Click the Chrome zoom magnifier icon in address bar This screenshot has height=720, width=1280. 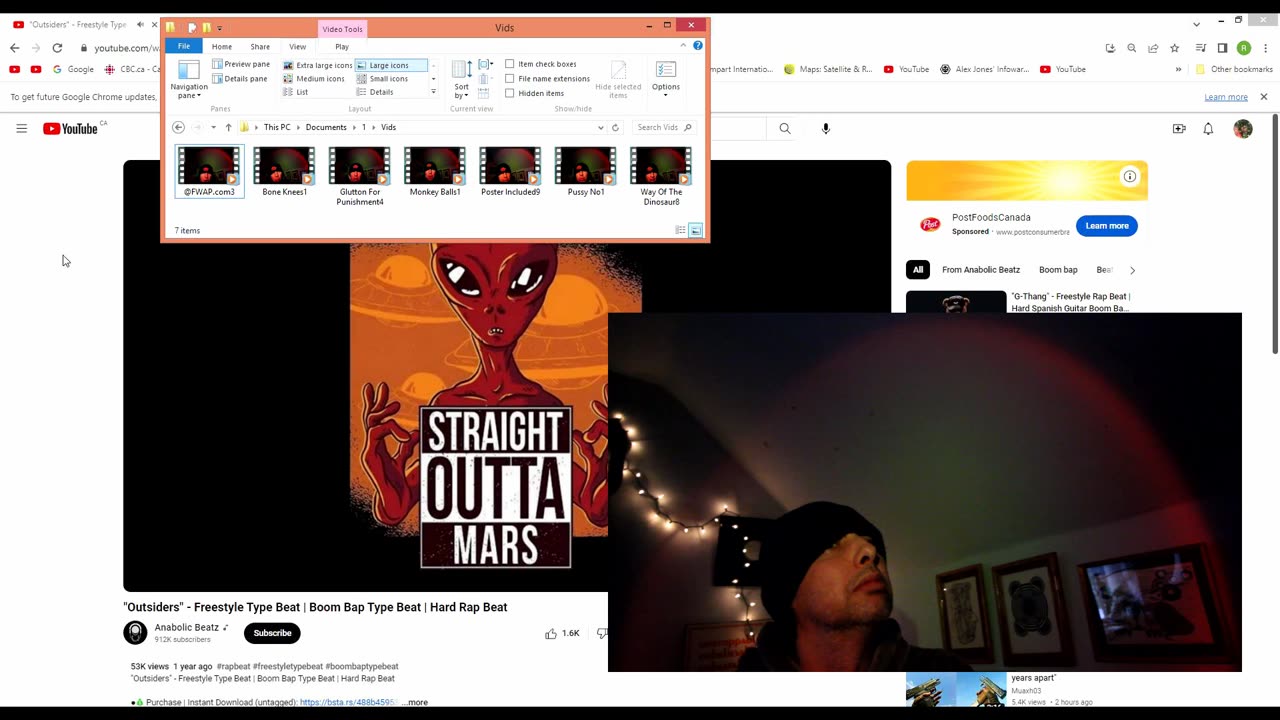(x=1132, y=48)
